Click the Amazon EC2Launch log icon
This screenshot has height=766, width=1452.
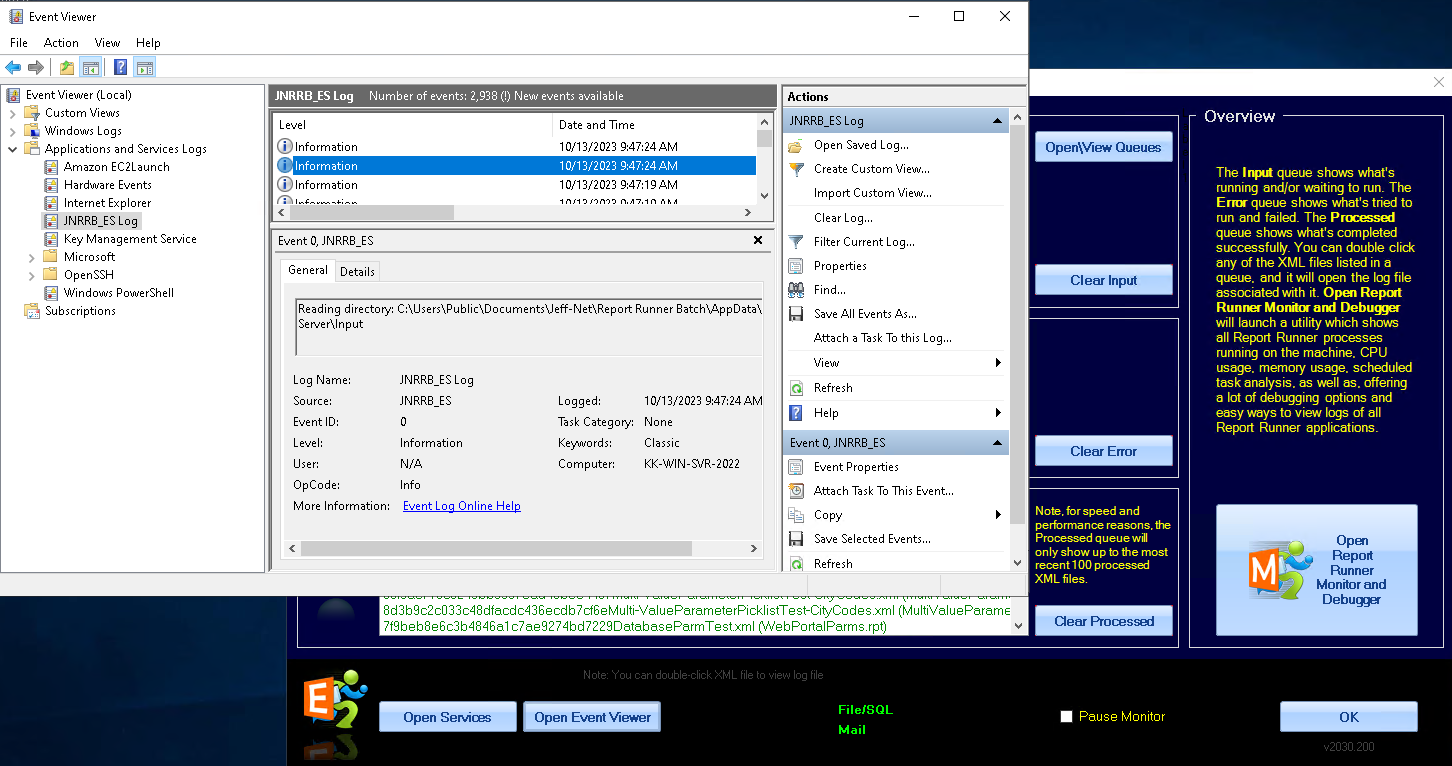pos(51,167)
